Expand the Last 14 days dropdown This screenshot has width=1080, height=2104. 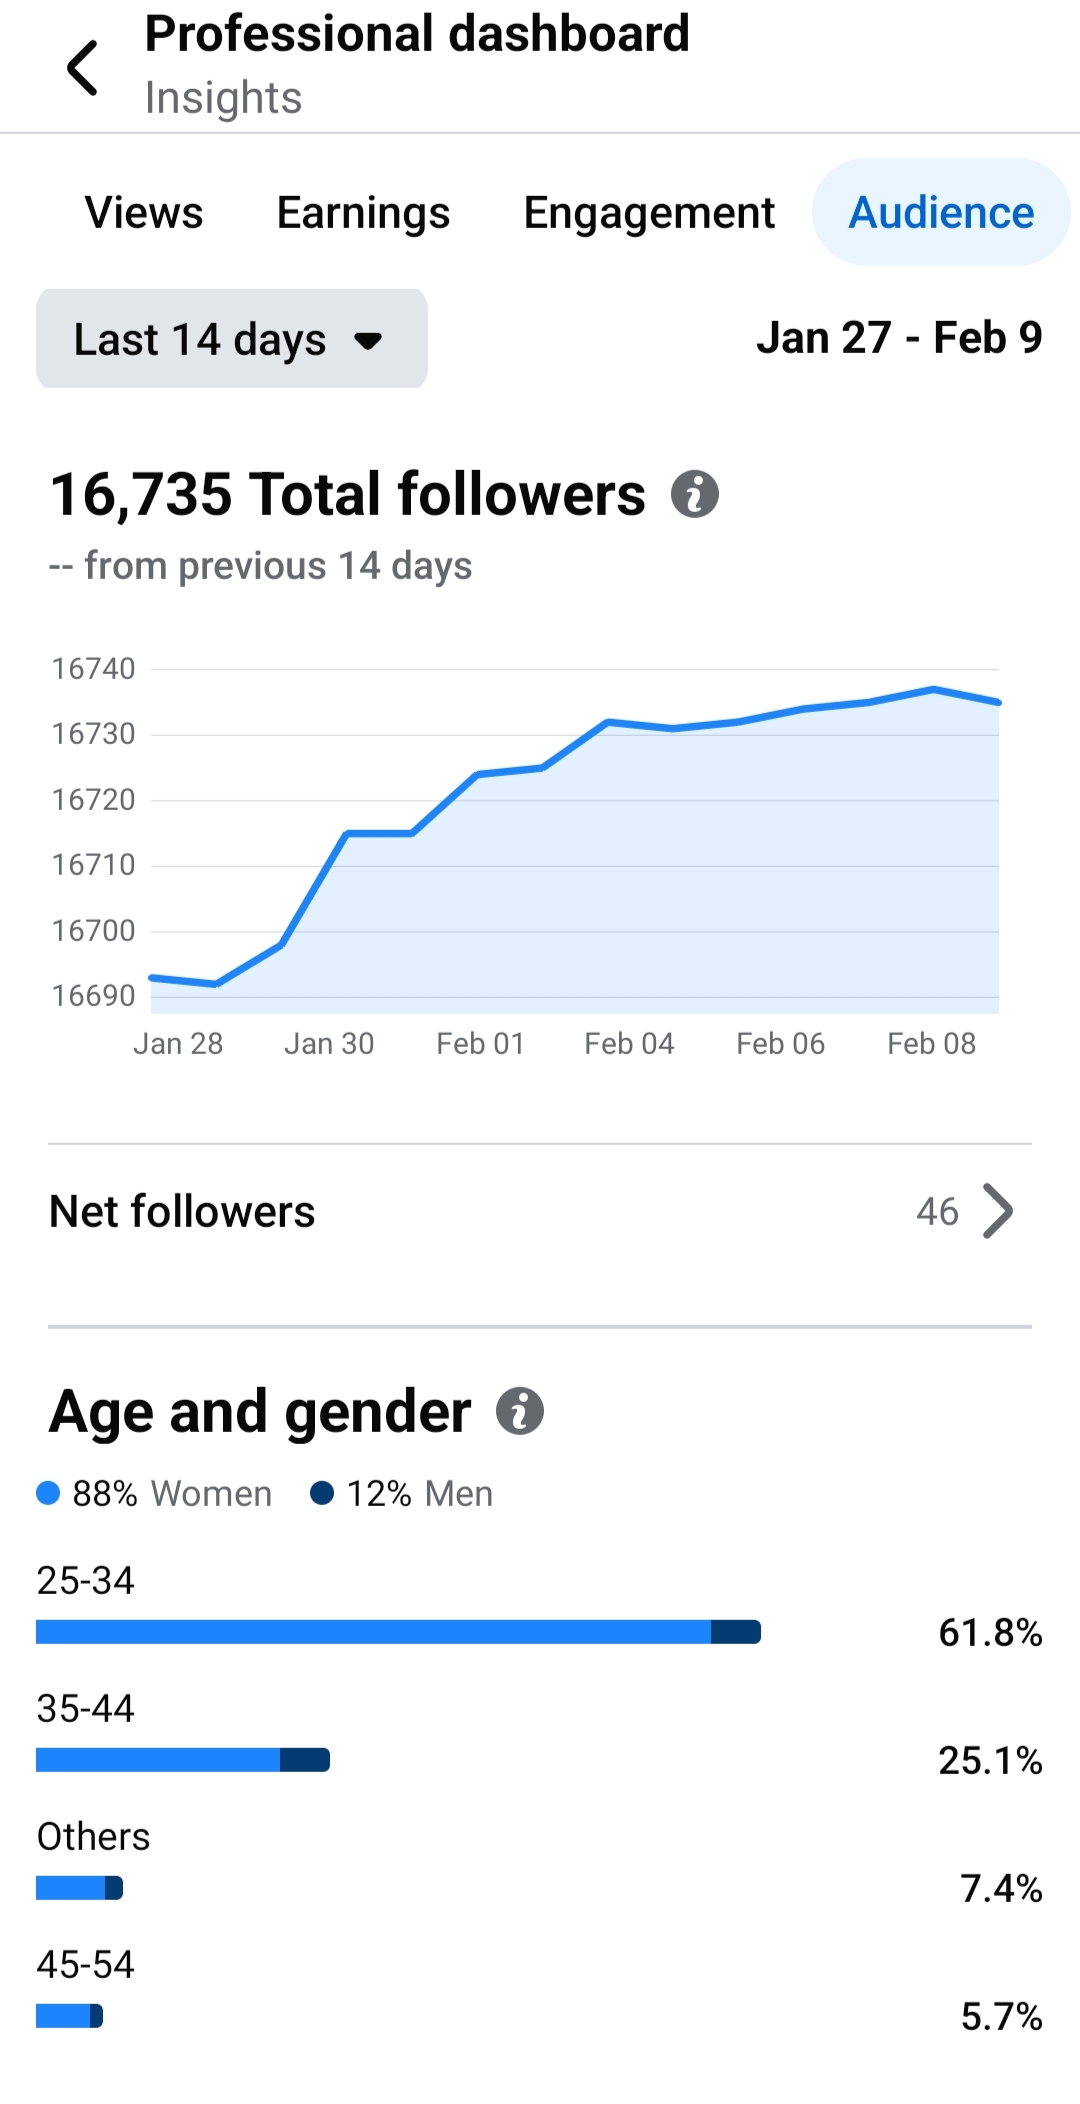232,339
